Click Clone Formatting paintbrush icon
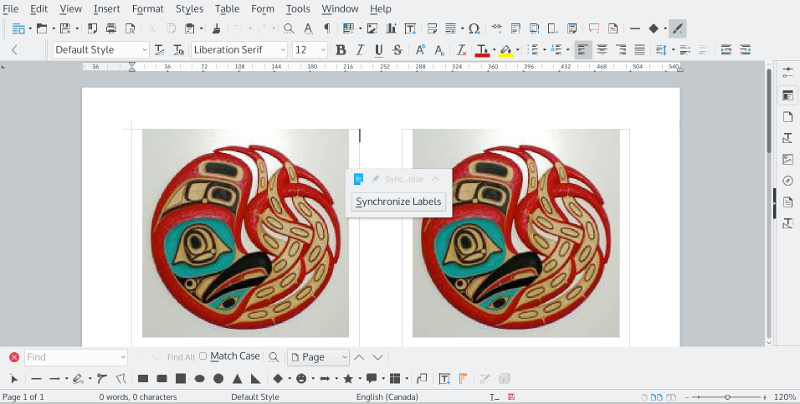Image resolution: width=800 pixels, height=404 pixels. pyautogui.click(x=216, y=29)
